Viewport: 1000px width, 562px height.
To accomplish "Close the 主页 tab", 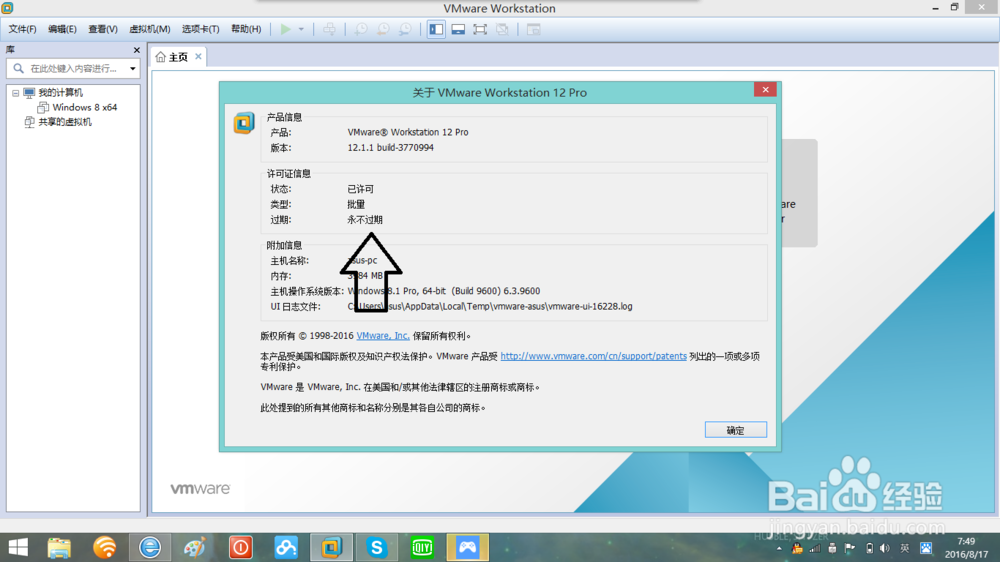I will coord(198,56).
